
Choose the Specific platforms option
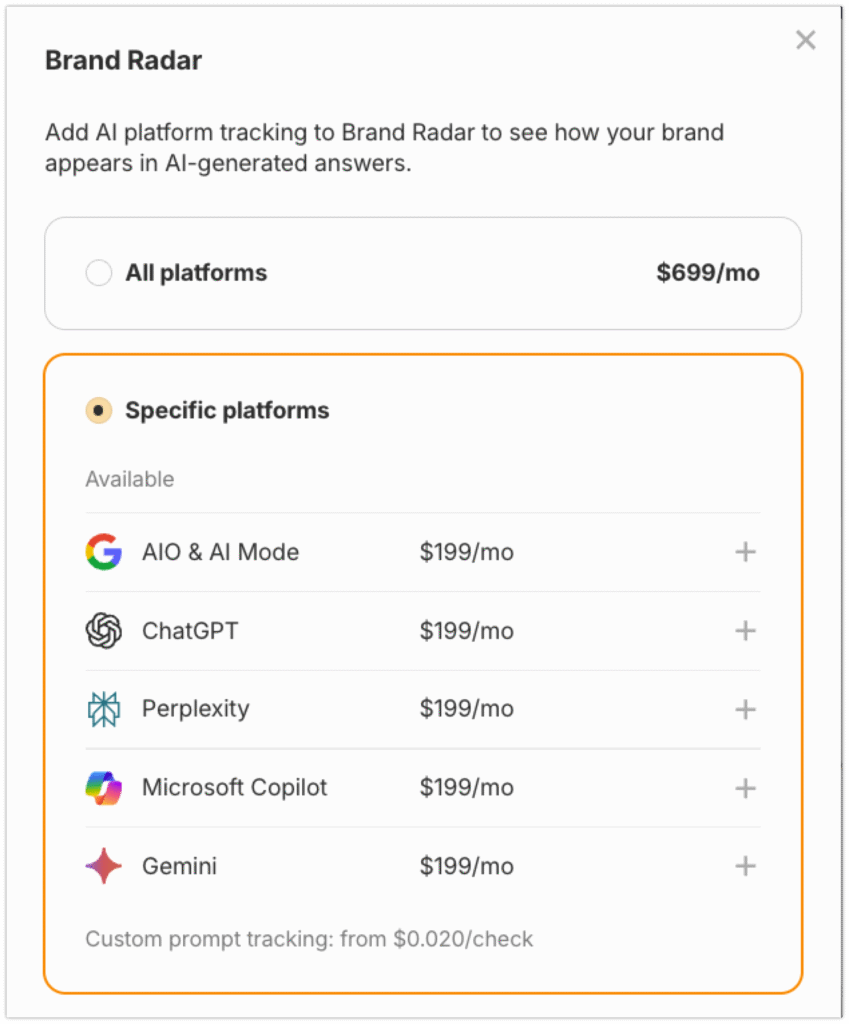[x=98, y=409]
